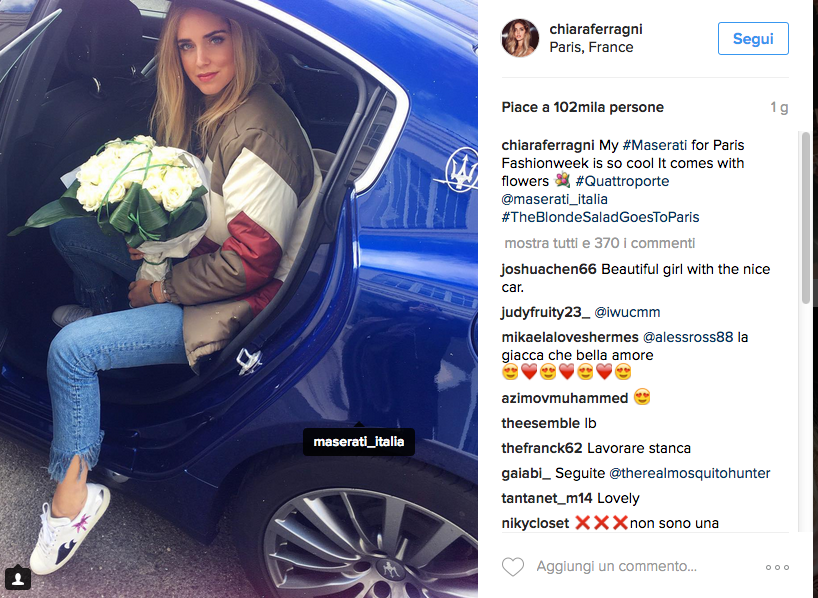Screen dimensions: 818x598
Task: Open @therealmosquitohunter mention
Action: coord(690,473)
